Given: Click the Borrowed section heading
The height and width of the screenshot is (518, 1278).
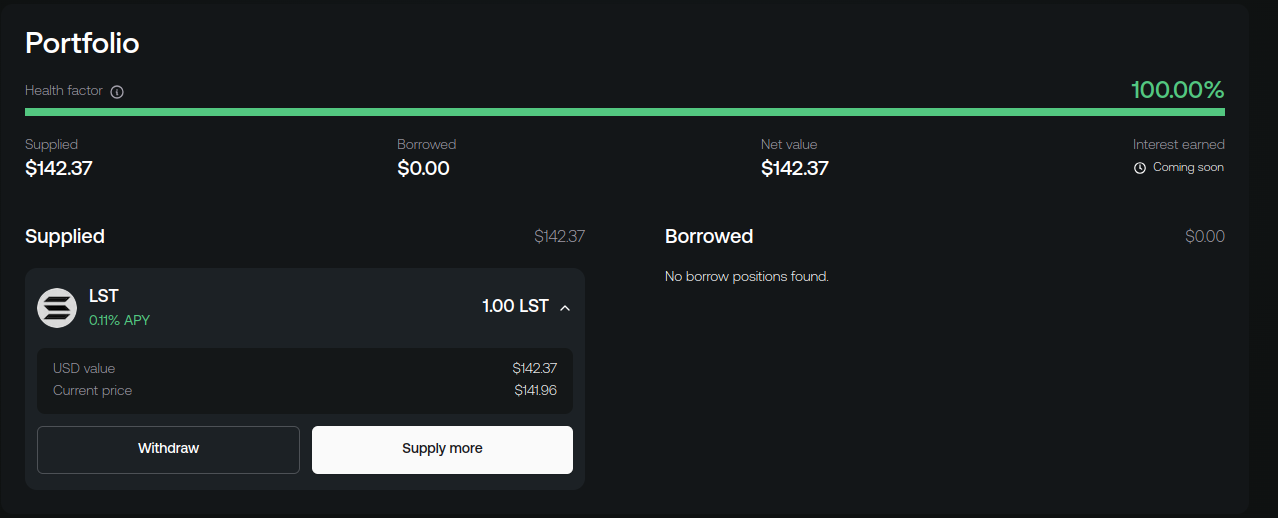Looking at the screenshot, I should pyautogui.click(x=709, y=236).
